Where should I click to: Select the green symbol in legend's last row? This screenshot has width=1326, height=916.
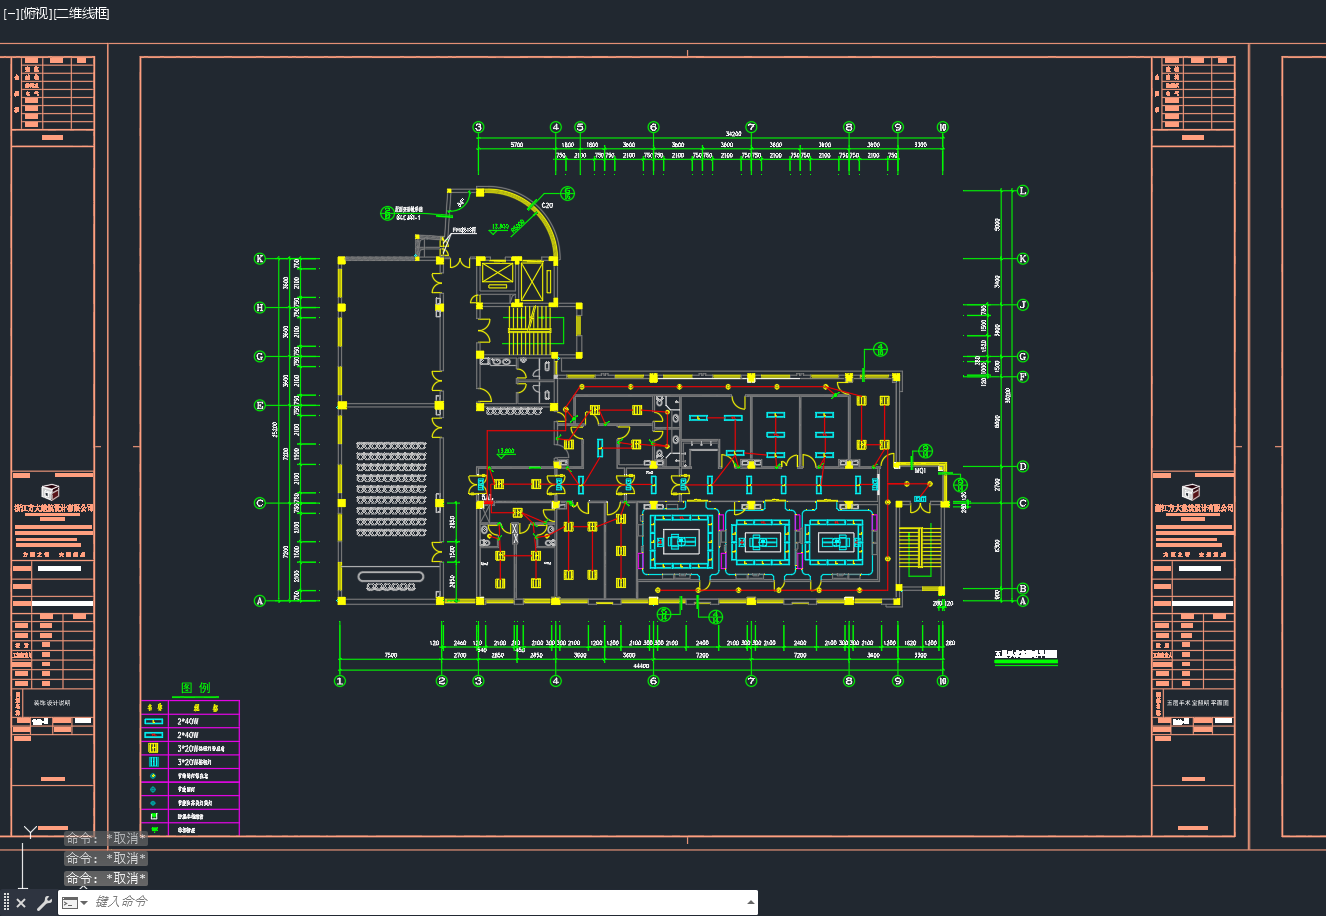[x=154, y=829]
